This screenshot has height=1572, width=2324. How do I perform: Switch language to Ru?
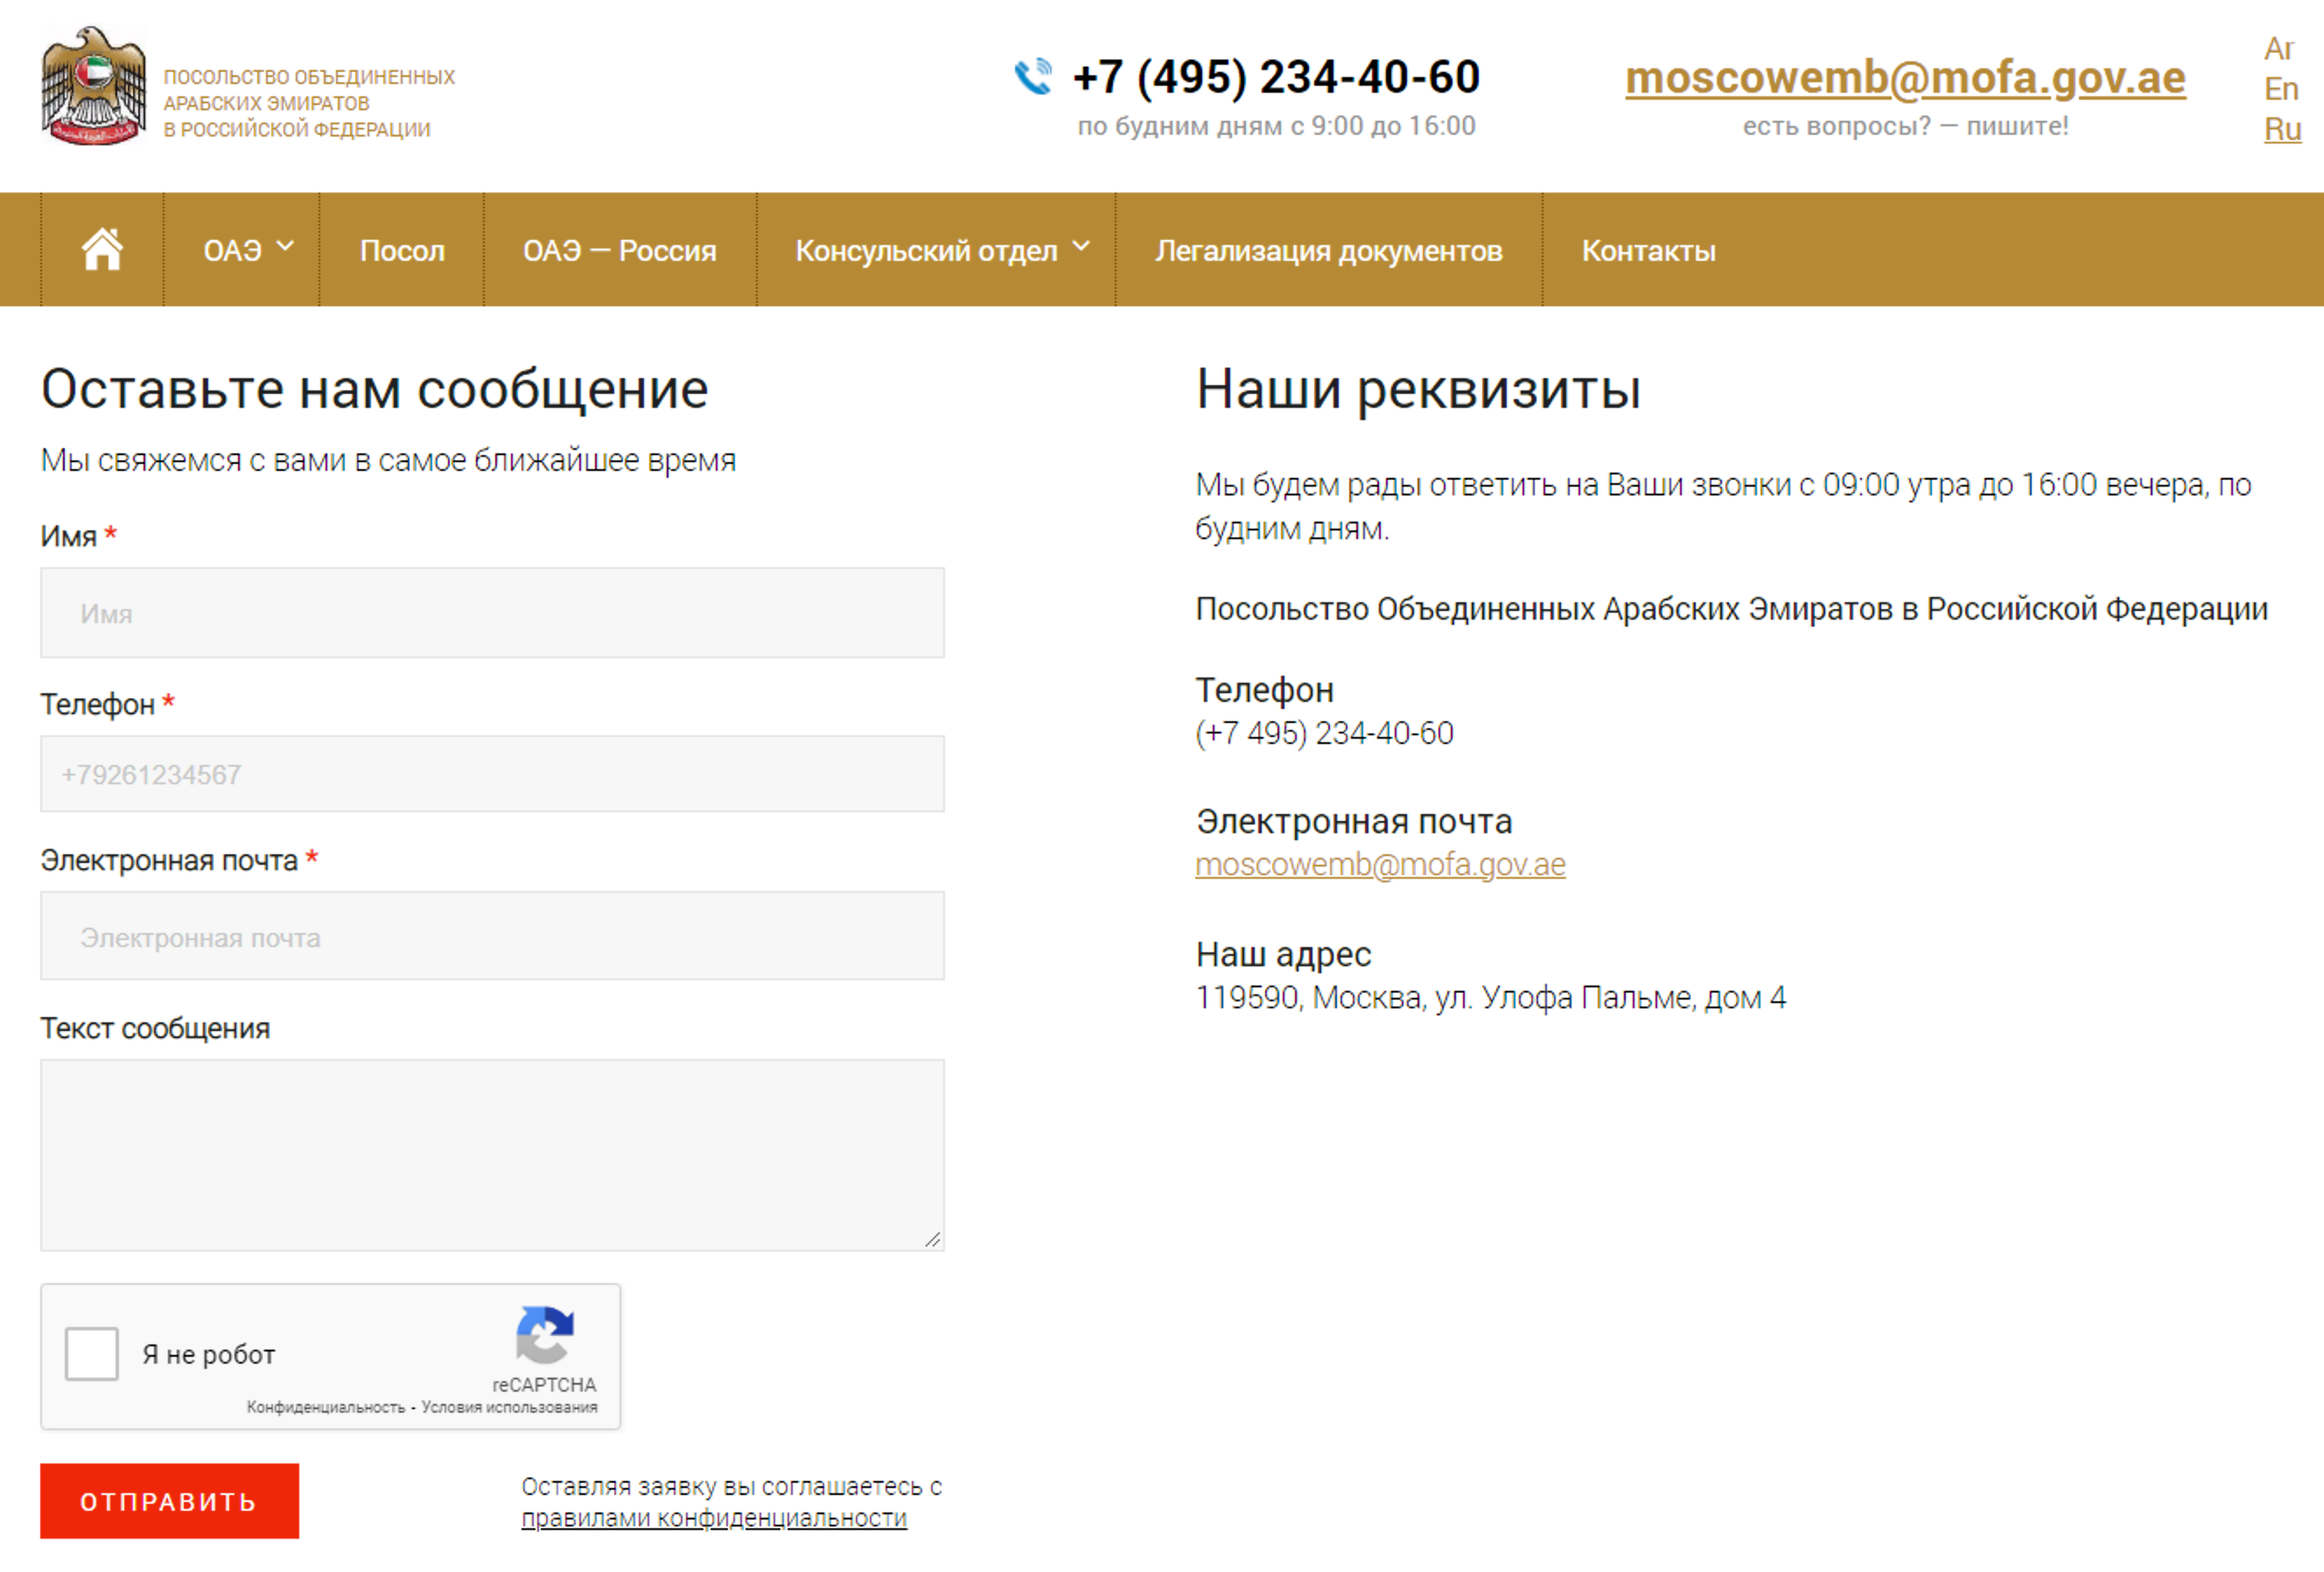2282,129
